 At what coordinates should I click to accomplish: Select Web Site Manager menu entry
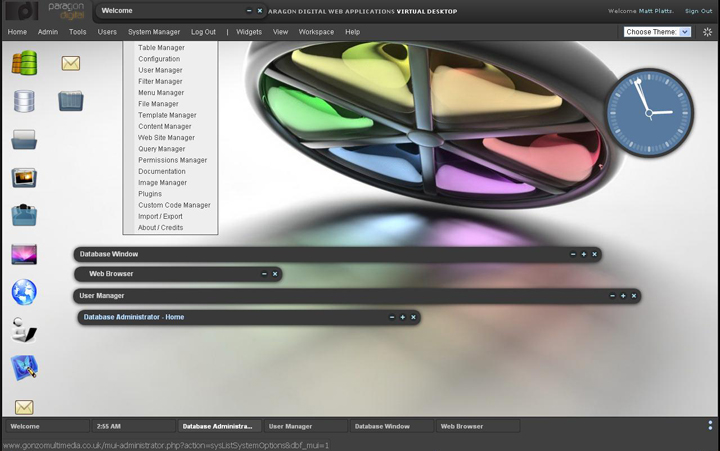166,138
